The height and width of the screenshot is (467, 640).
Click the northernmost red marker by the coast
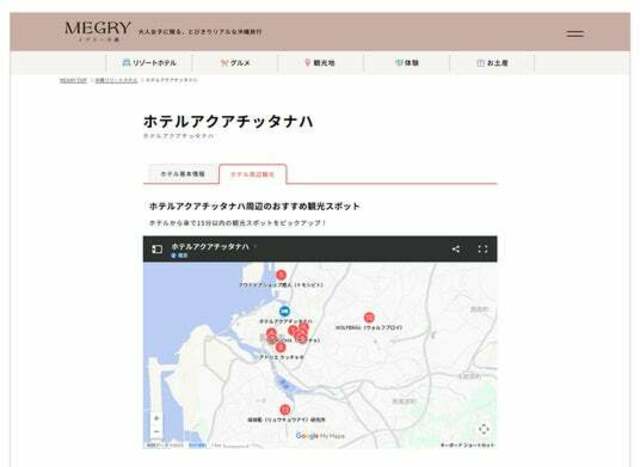point(281,275)
